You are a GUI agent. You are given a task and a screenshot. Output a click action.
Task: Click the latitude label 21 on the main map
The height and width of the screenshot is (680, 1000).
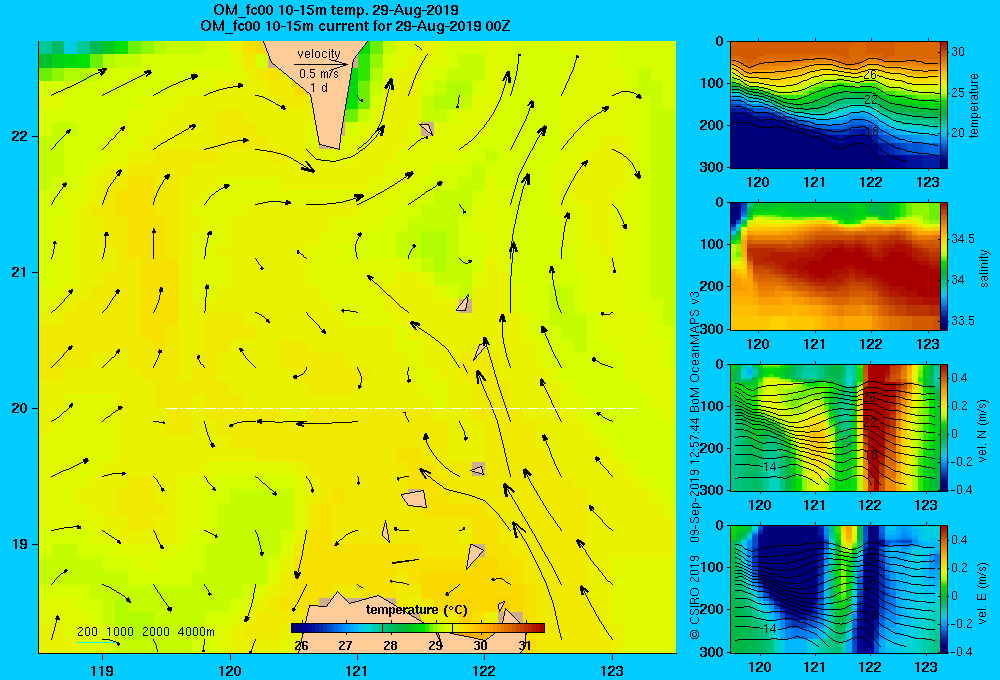click(x=19, y=272)
